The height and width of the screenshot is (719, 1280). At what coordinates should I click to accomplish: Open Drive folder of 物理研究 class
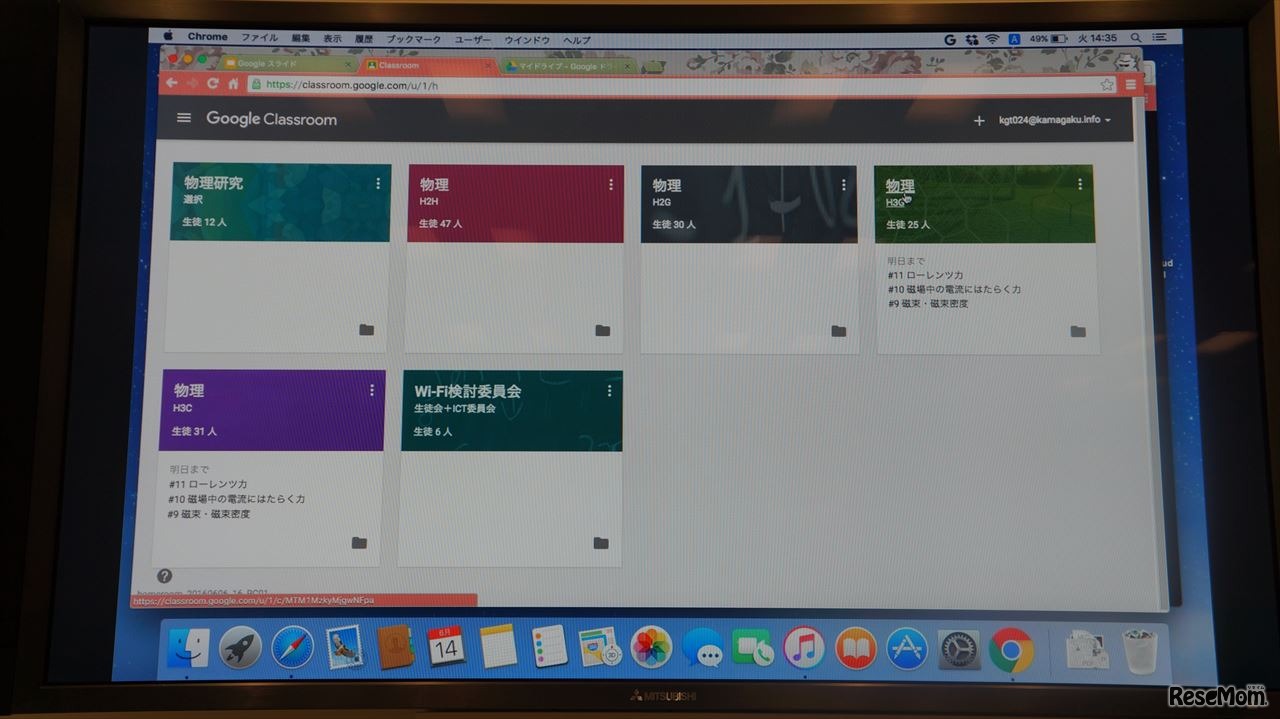tap(367, 329)
